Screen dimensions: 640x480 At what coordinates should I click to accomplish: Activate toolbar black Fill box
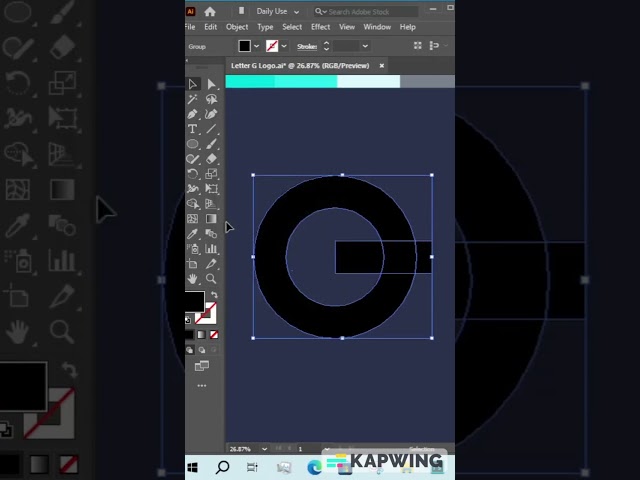point(195,302)
